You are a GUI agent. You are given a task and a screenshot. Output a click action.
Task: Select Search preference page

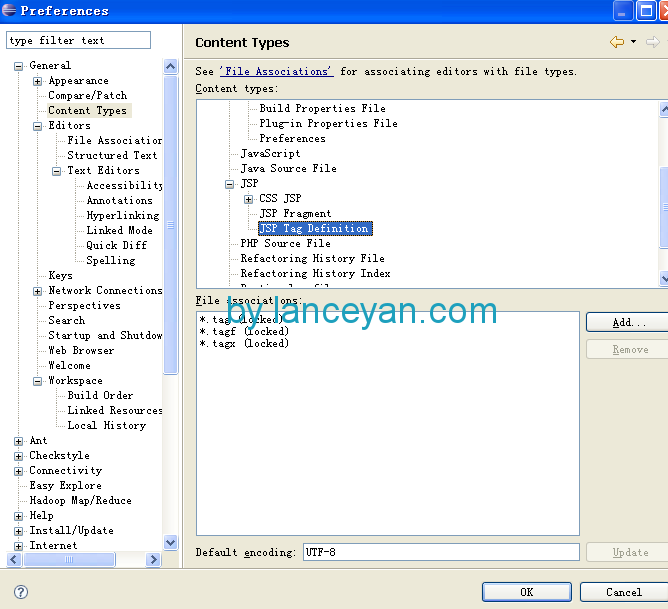click(x=66, y=320)
